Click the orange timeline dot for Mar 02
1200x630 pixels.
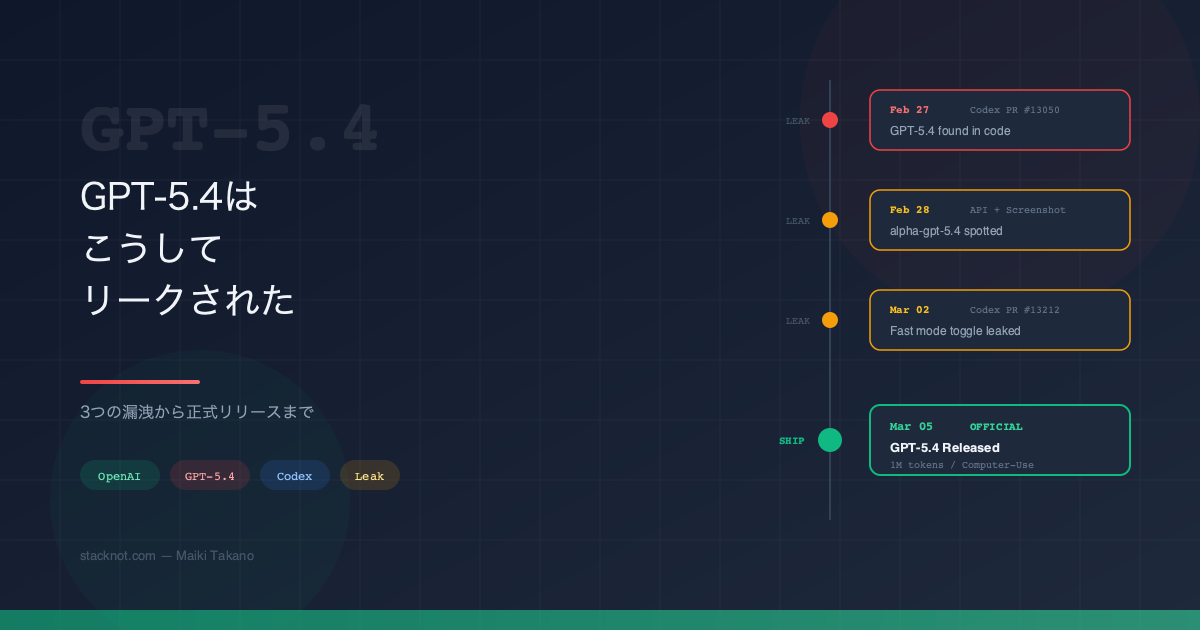830,320
